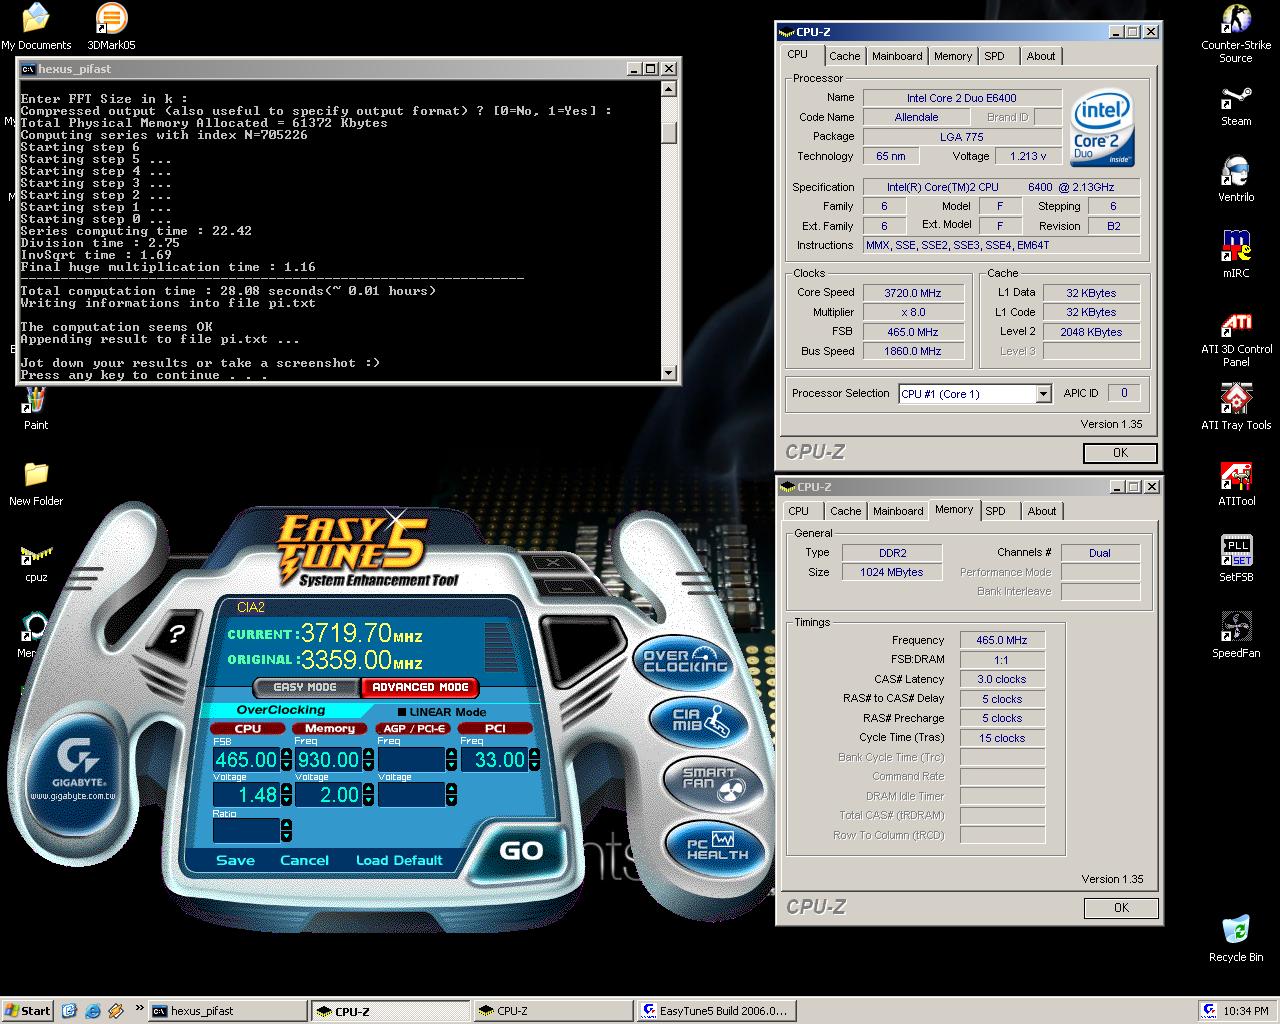Launch ATI Tray Tools shortcut
Viewport: 1280px width, 1024px height.
pos(1236,408)
